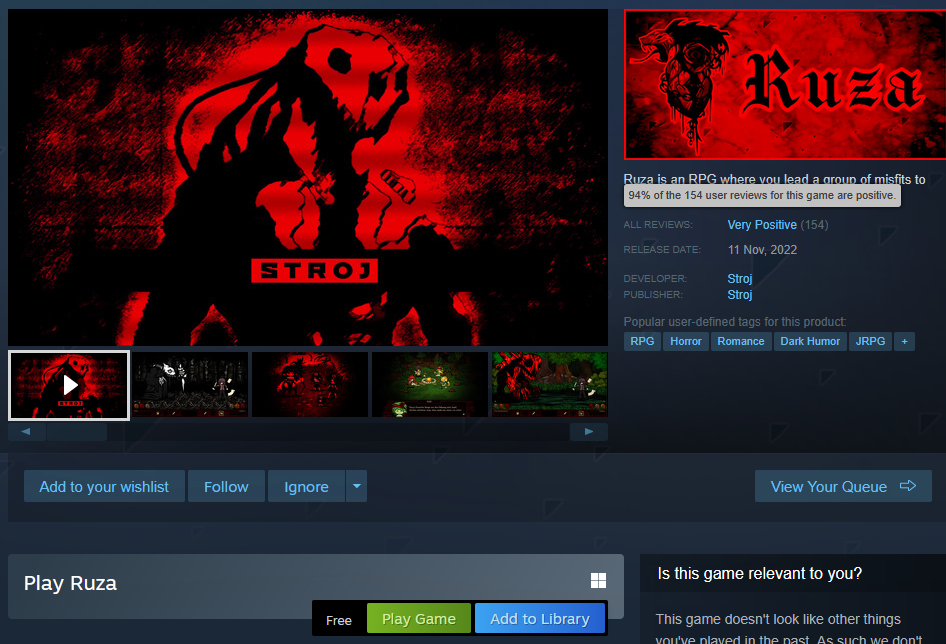Select the red monster forest screenshot thumbnail
946x644 pixels.
tap(550, 384)
